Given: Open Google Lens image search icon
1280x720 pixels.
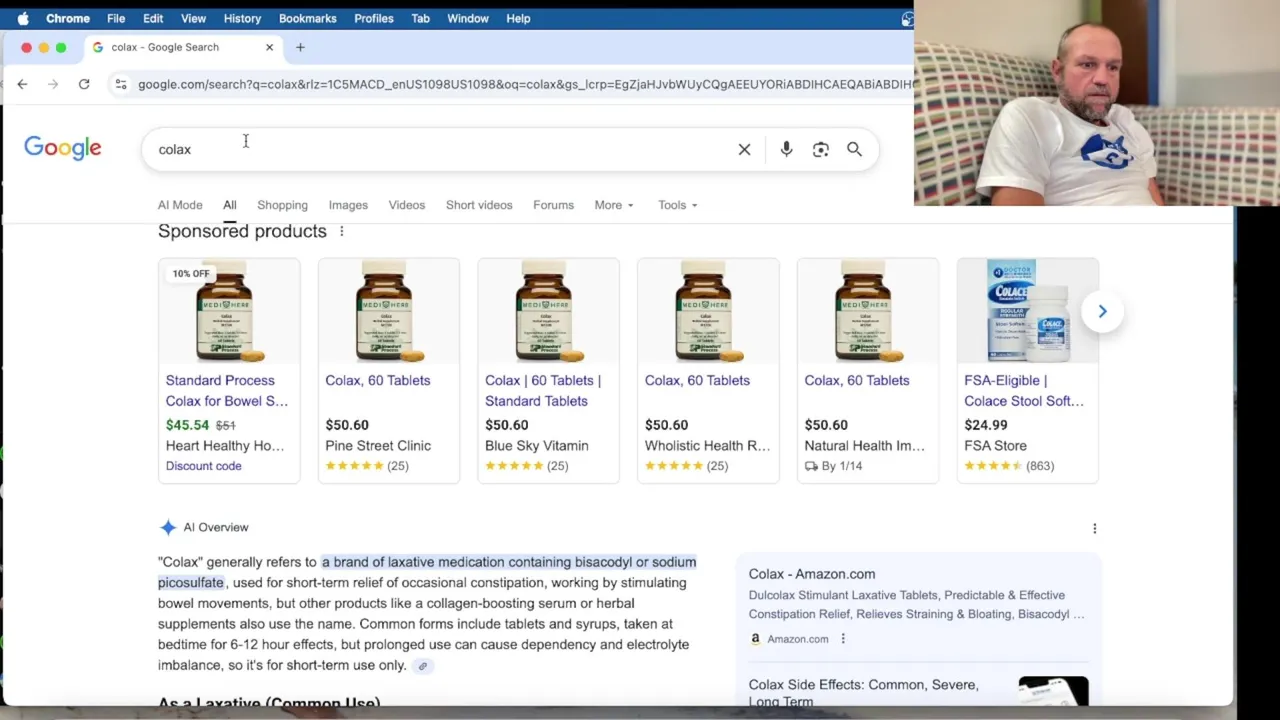Looking at the screenshot, I should [820, 149].
